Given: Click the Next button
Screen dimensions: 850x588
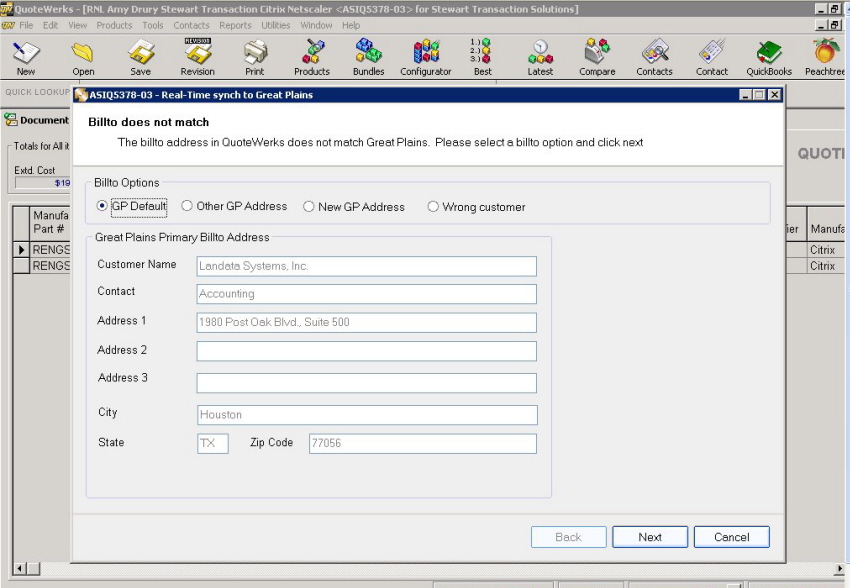Looking at the screenshot, I should (650, 537).
